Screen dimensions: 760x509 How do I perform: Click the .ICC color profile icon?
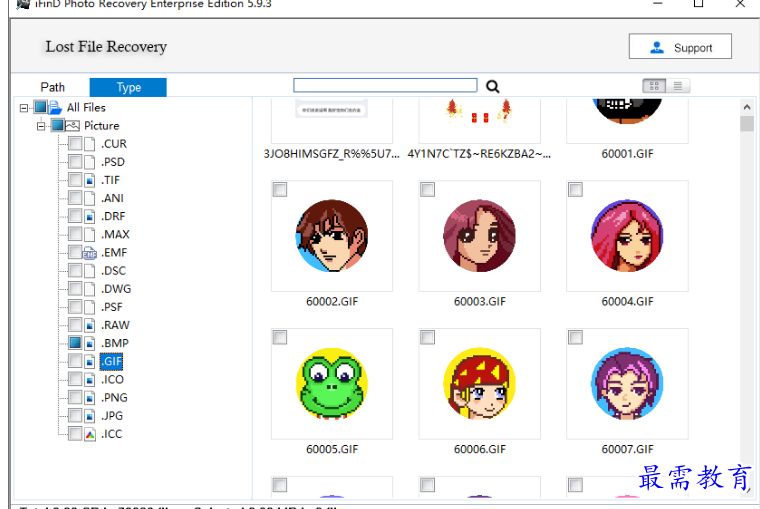pos(90,434)
